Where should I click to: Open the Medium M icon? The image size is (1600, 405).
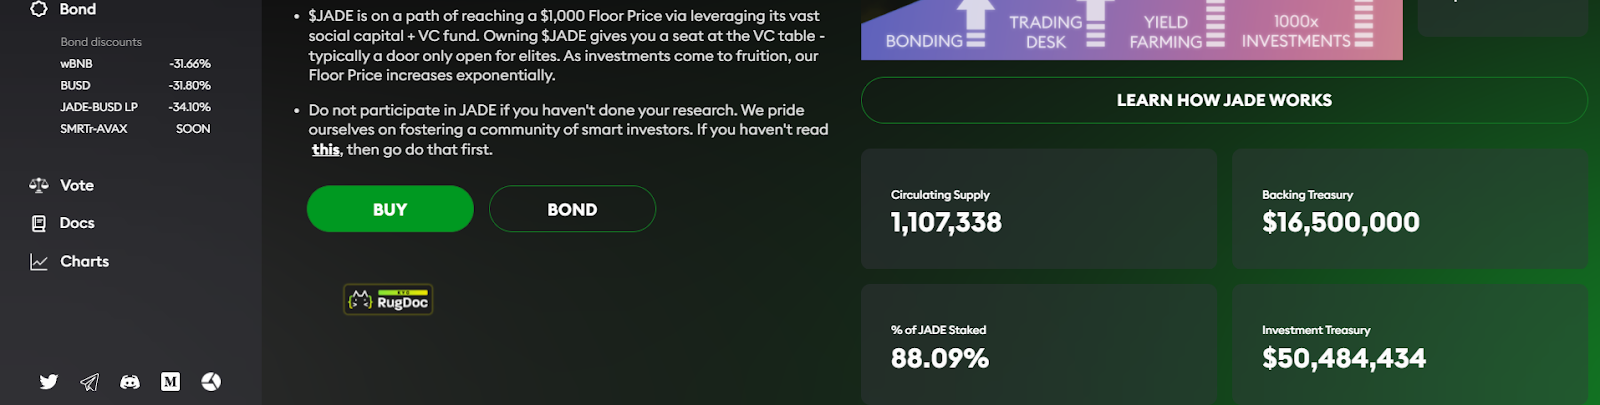pos(171,382)
